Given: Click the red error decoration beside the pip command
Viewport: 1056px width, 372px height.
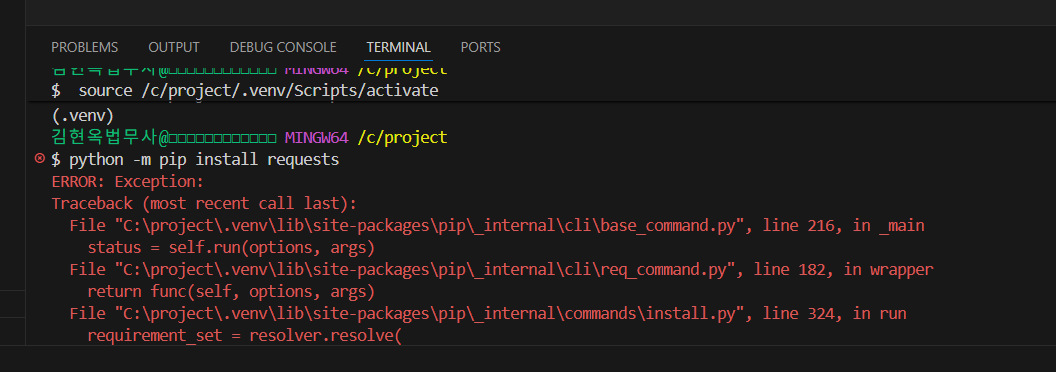Looking at the screenshot, I should coord(39,159).
